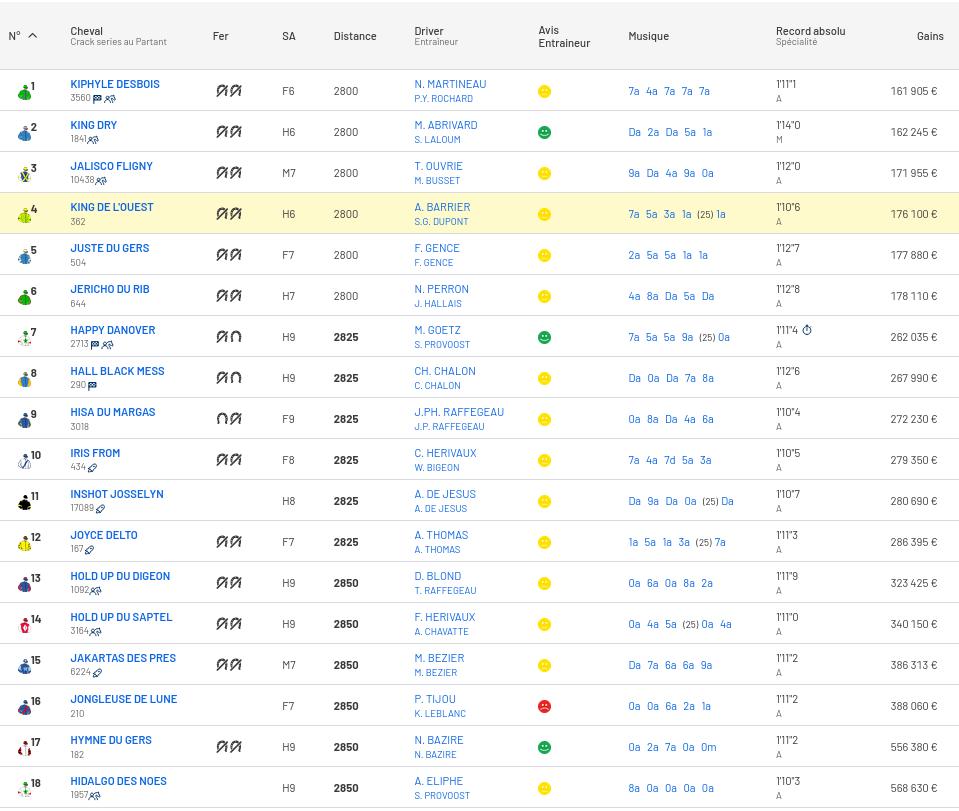The height and width of the screenshot is (811, 959).
Task: Click jockey silk icon for horse 14
Action: coord(24,626)
